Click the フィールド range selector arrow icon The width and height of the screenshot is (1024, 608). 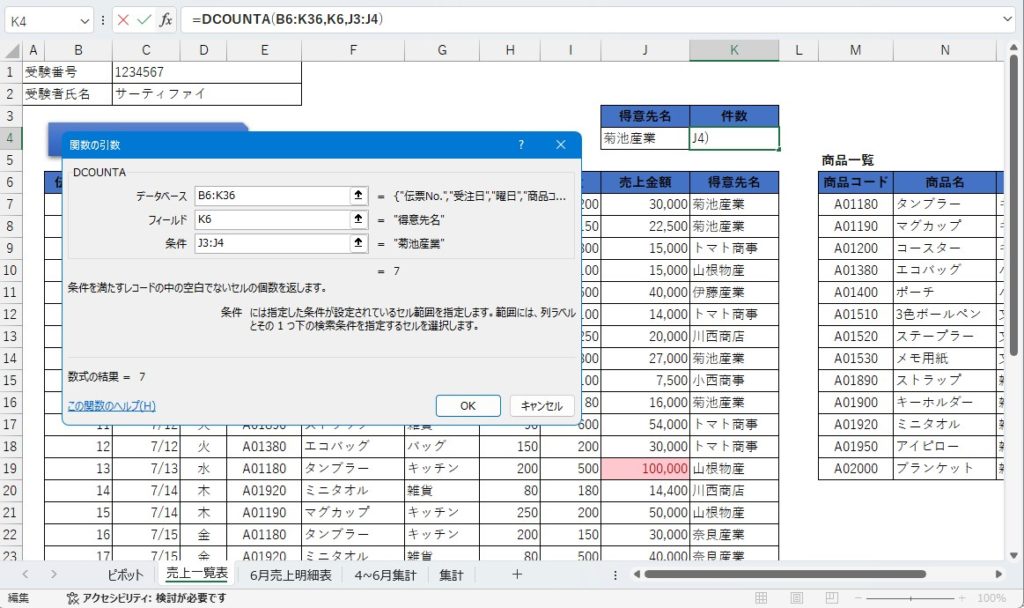[x=358, y=219]
